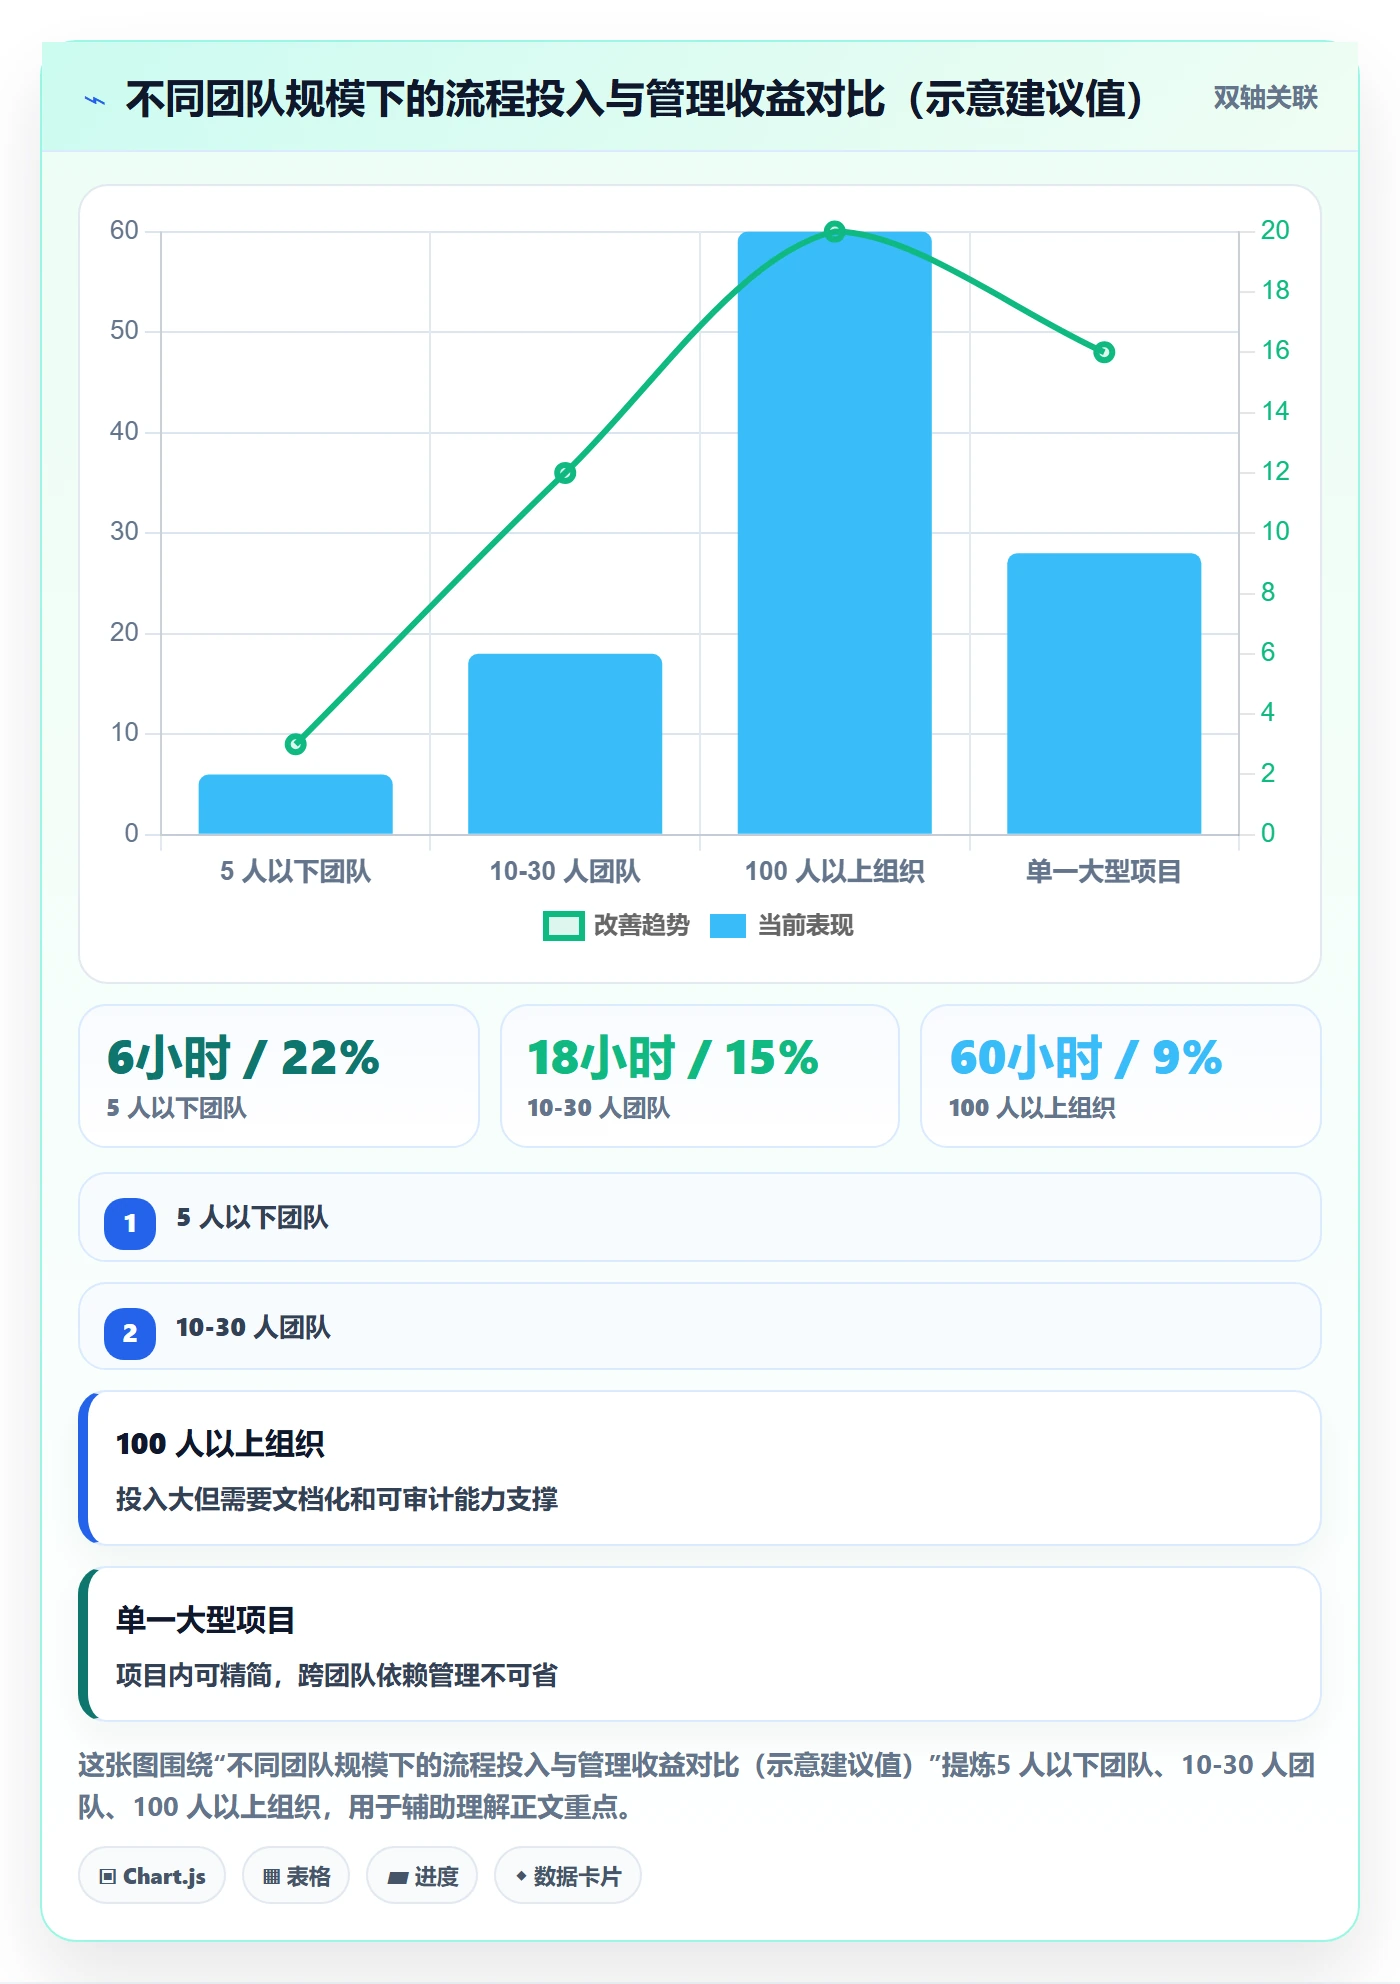This screenshot has height=1984, width=1400.
Task: Open the 60小时 / 9% stat card
Action: point(1121,1076)
